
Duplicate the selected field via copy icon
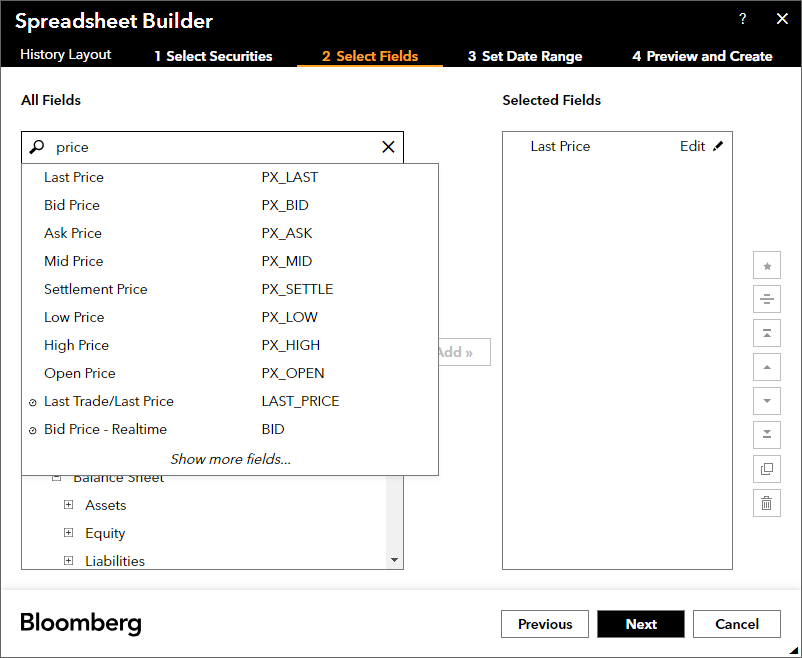tap(766, 469)
